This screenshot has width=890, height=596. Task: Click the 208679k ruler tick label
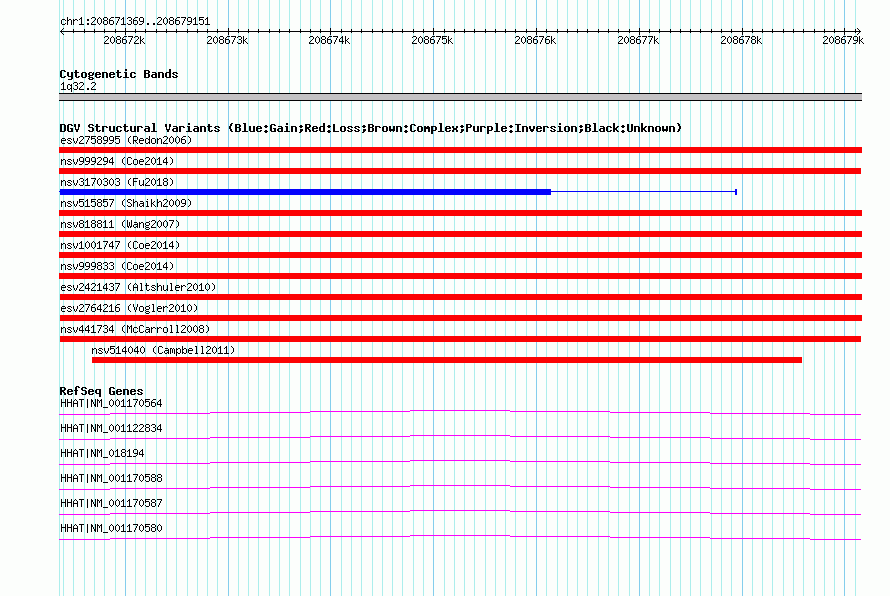click(x=843, y=40)
